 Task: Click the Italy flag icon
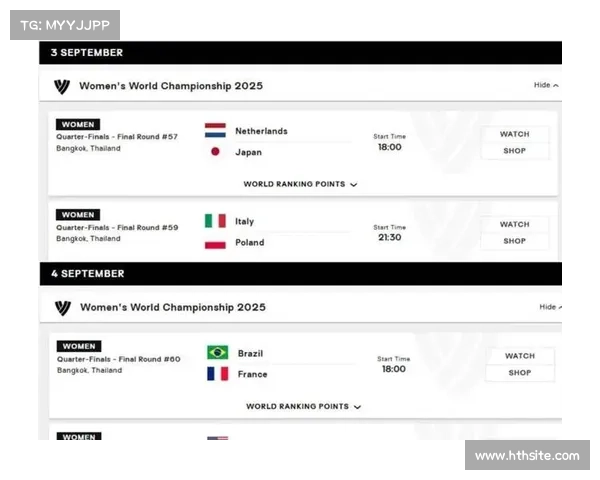[x=215, y=221]
